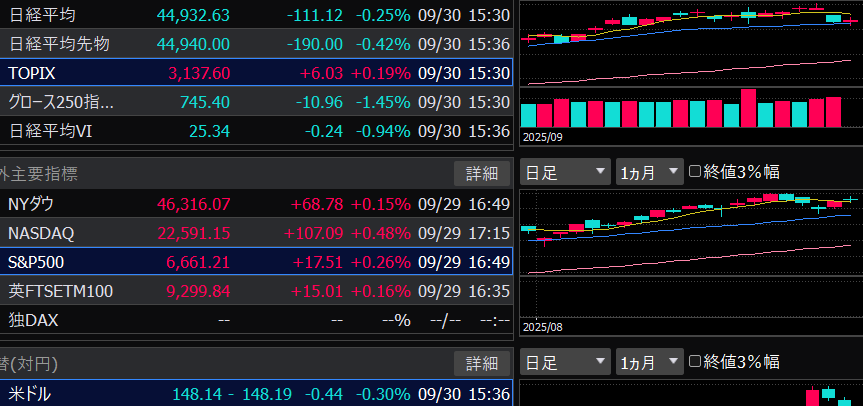Select the グロース250 index row
This screenshot has height=406, width=863.
coord(255,102)
